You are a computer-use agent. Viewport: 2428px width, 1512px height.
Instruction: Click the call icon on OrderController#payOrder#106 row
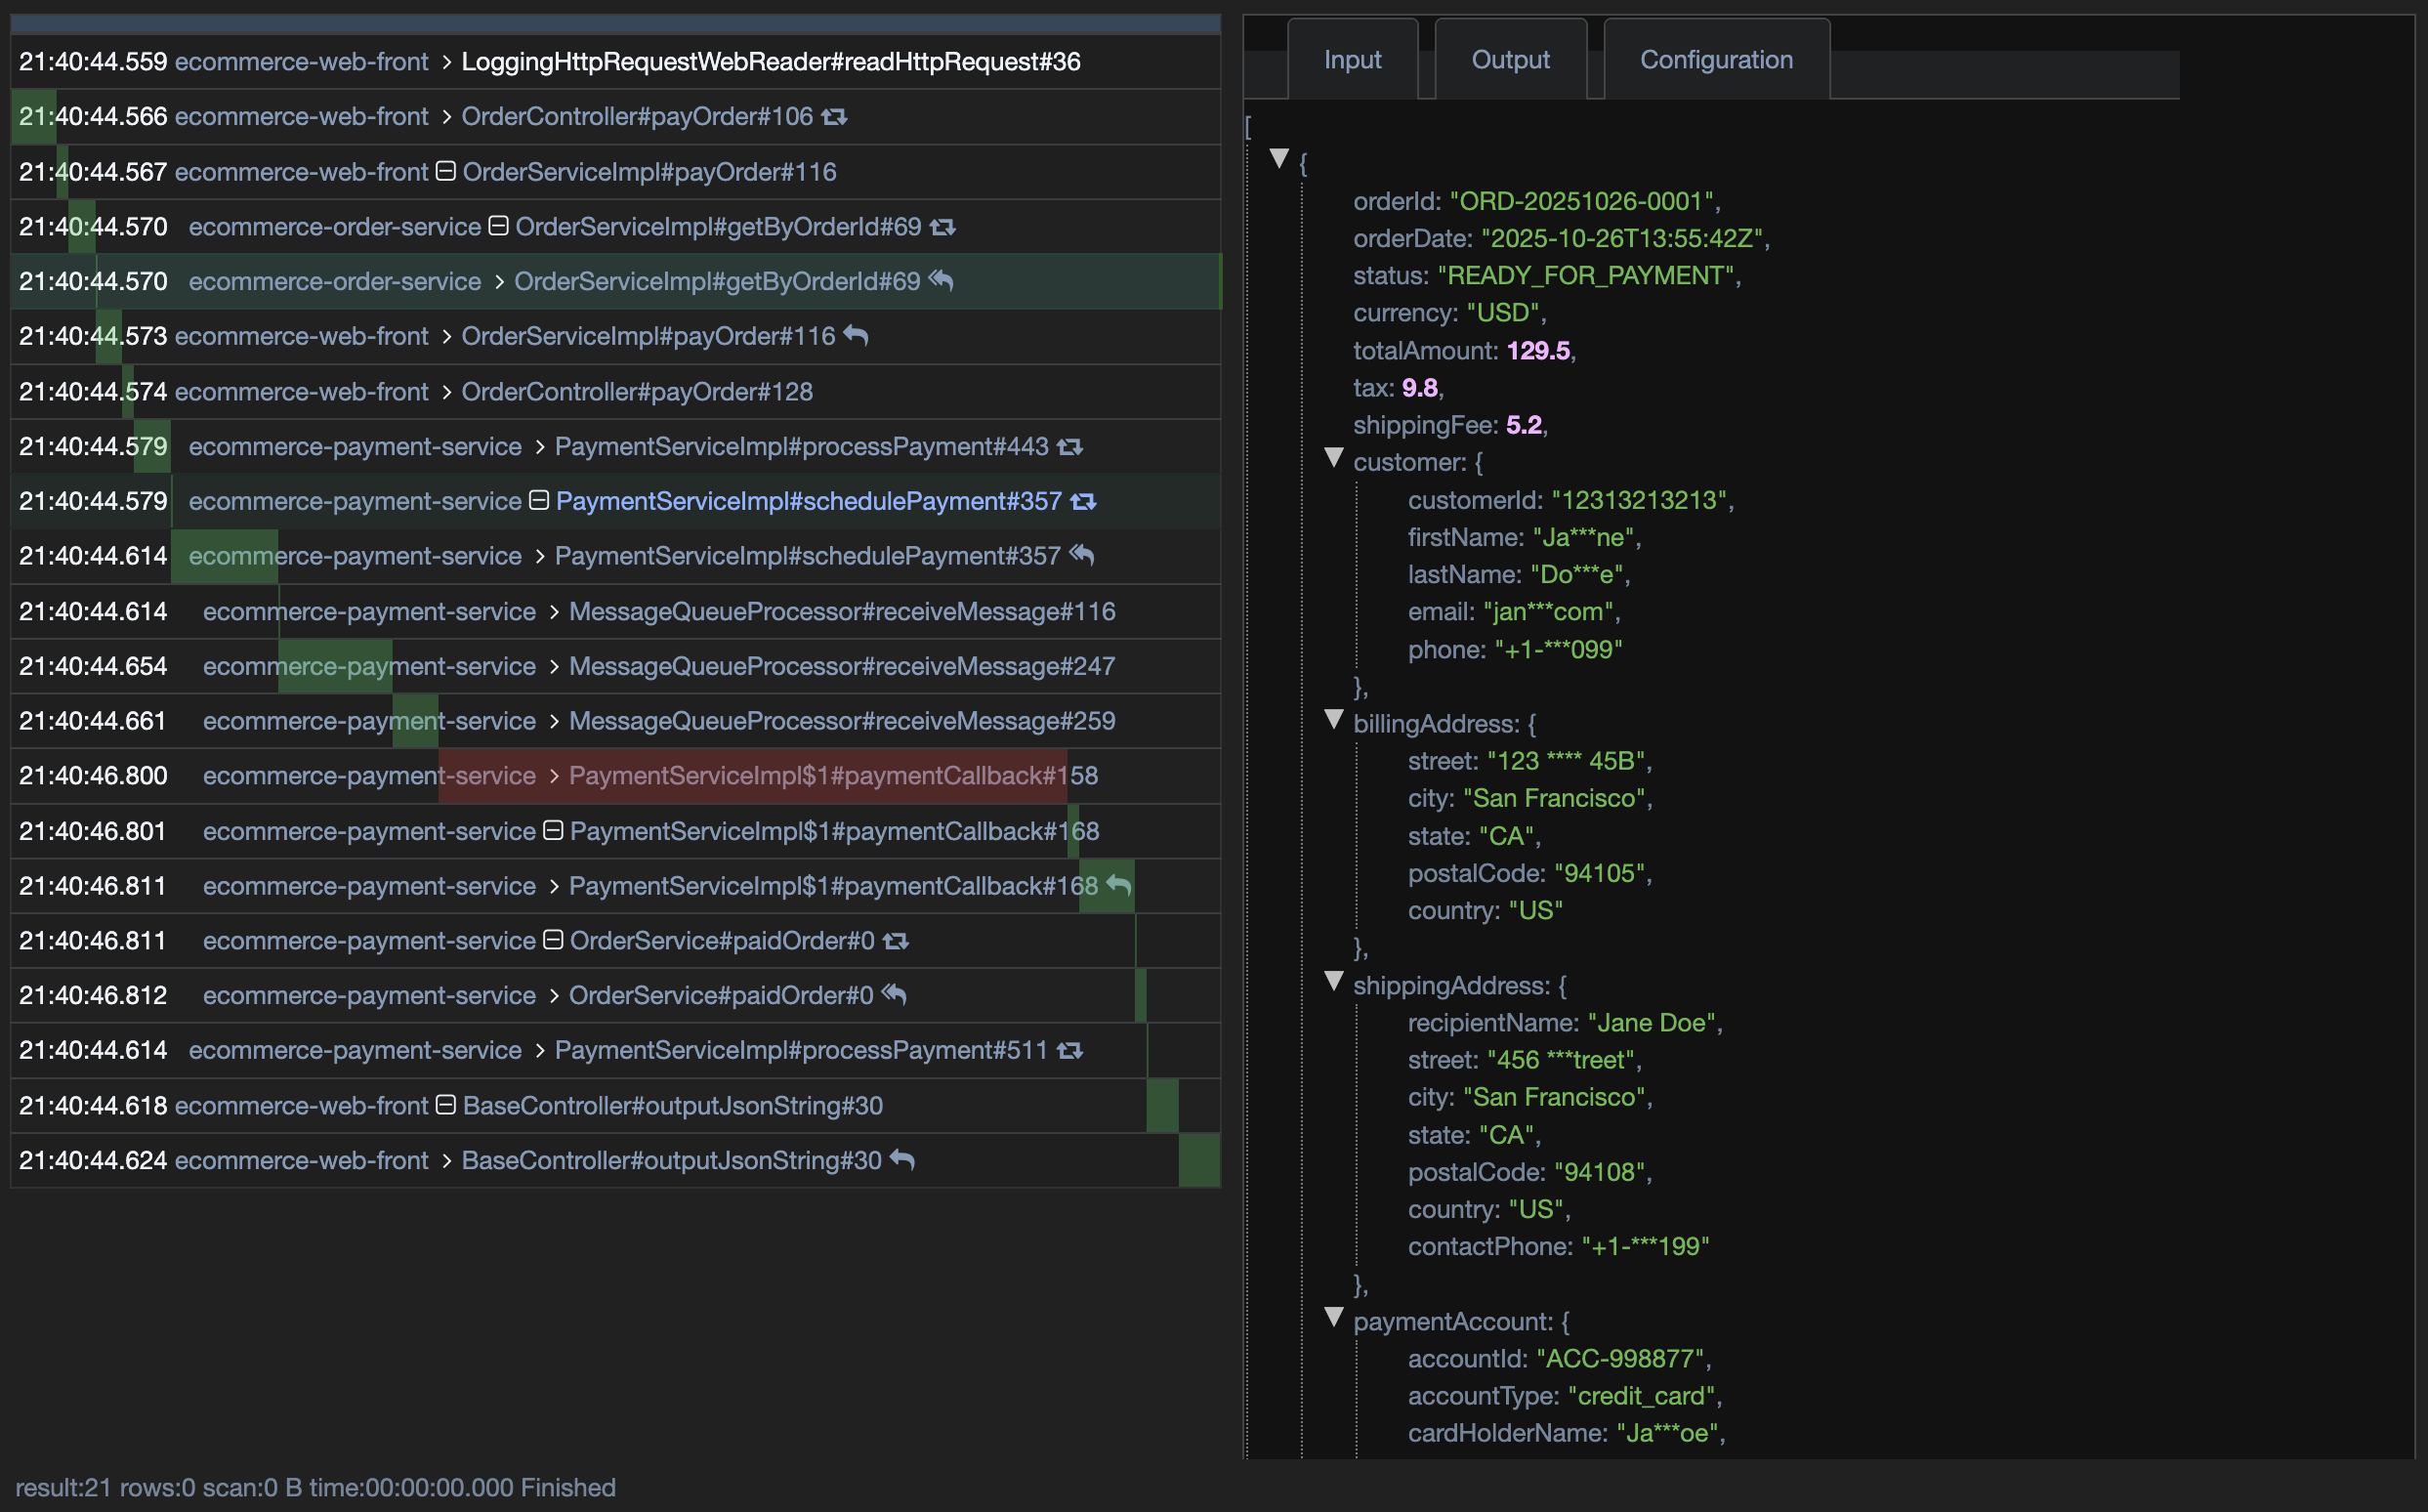(834, 117)
